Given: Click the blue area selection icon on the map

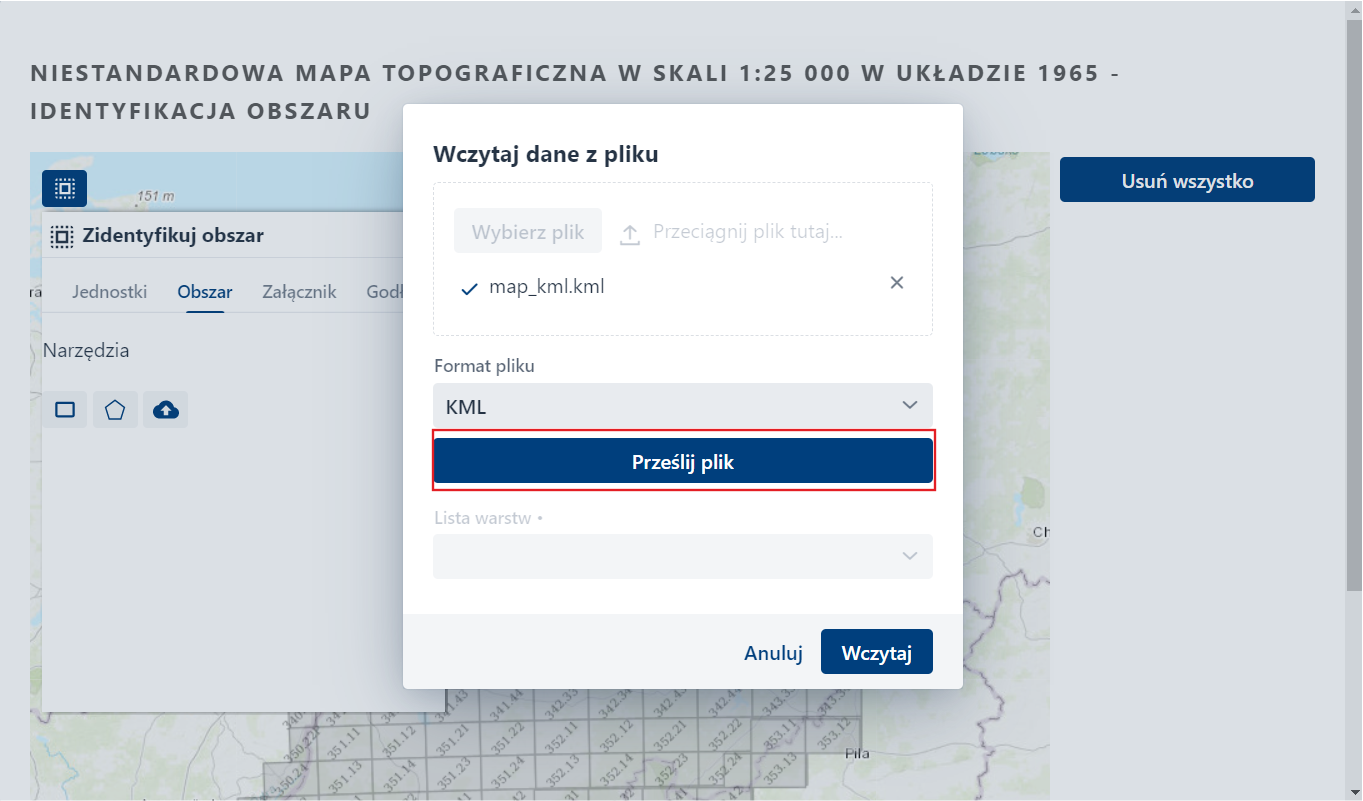Looking at the screenshot, I should click(x=64, y=188).
